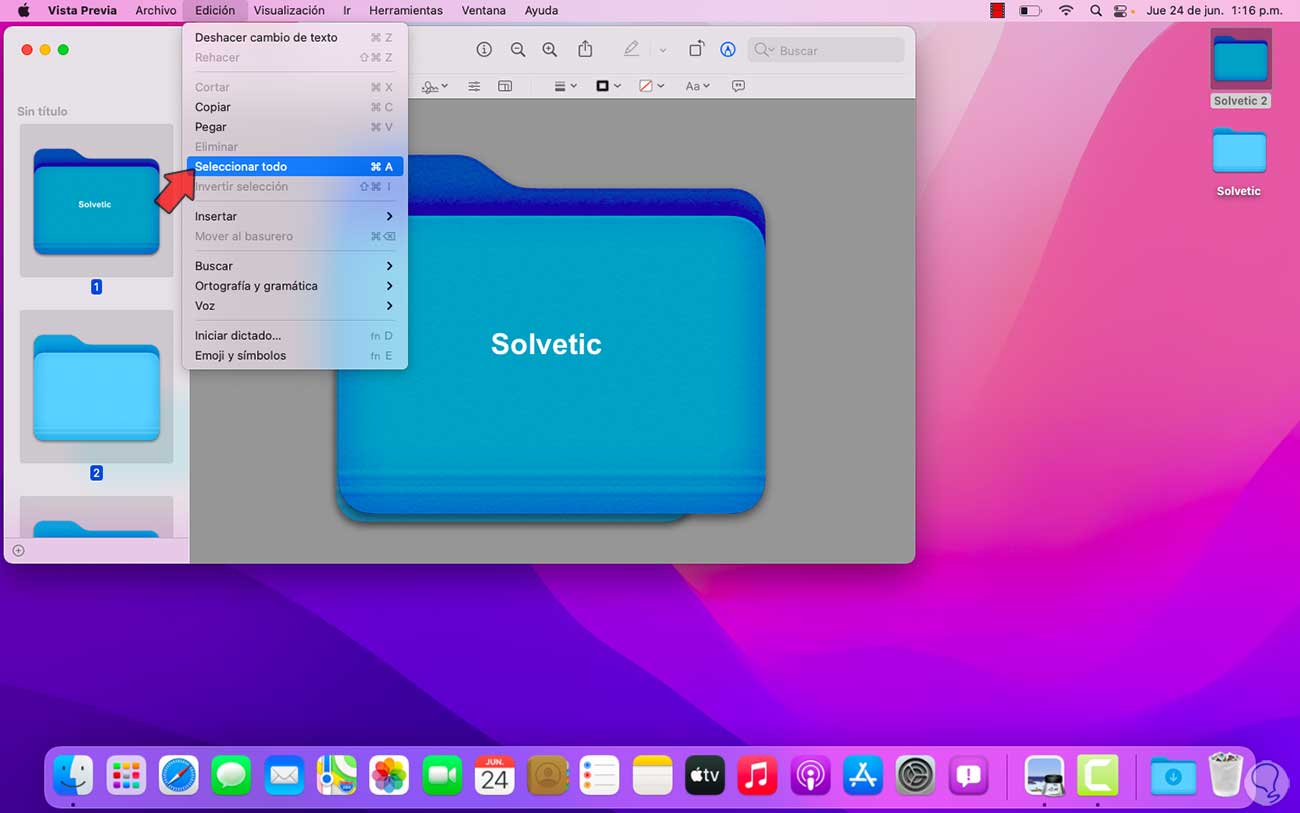Open Launchpad from the Dock
Screen dimensions: 1300x813
pos(126,775)
